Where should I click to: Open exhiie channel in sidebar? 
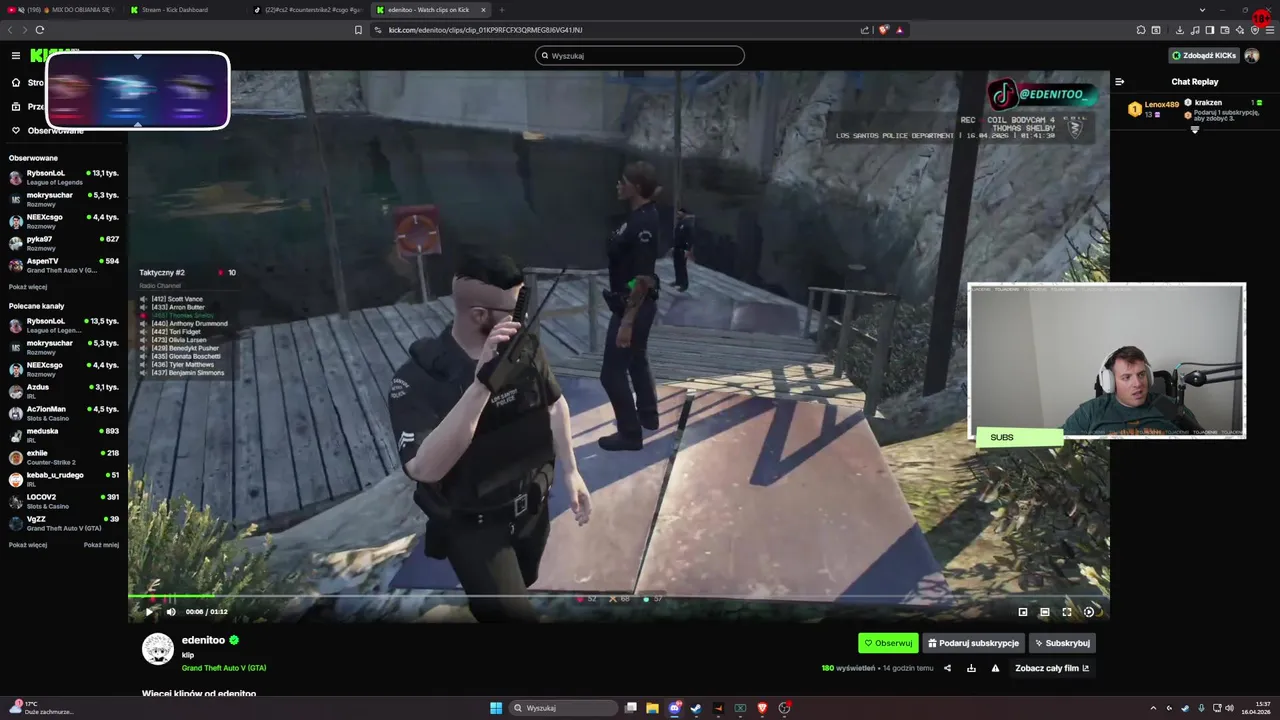64,458
